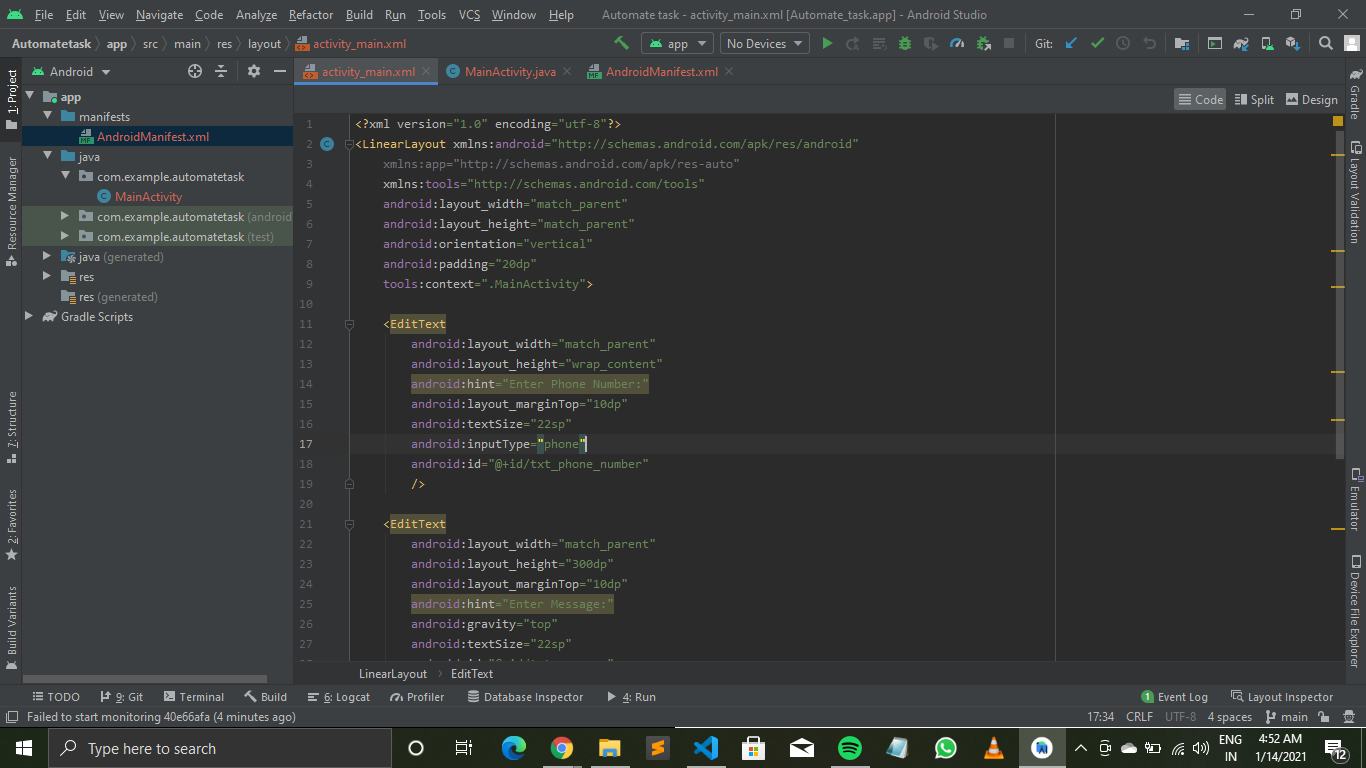Run the app with green play button
1366x768 pixels.
click(x=827, y=43)
